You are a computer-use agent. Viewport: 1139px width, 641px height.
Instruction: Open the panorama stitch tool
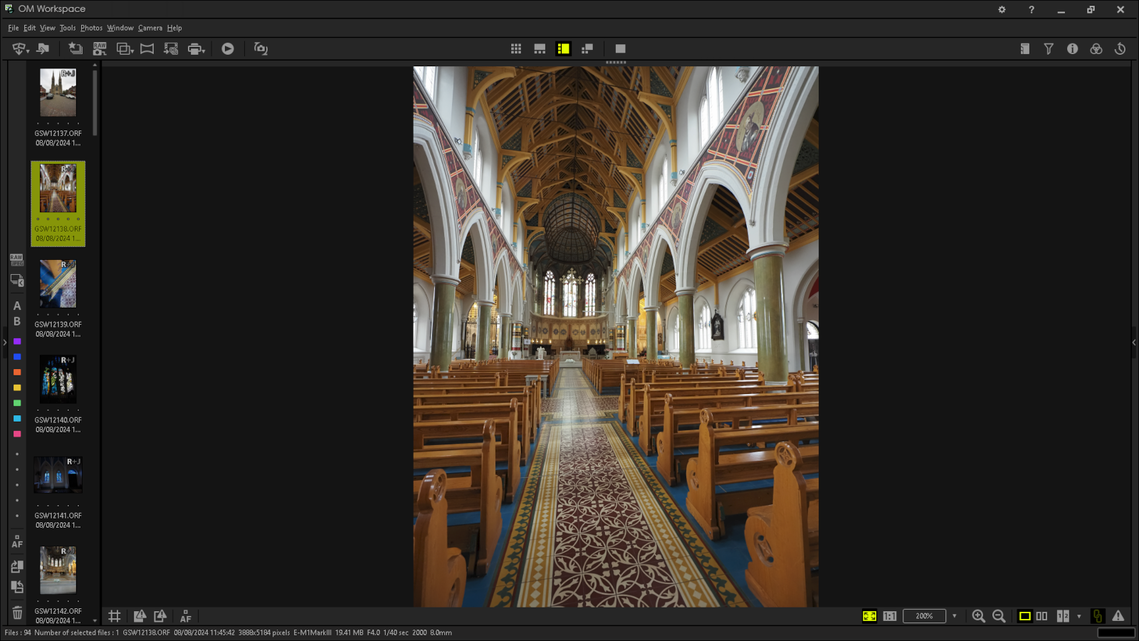(x=147, y=49)
